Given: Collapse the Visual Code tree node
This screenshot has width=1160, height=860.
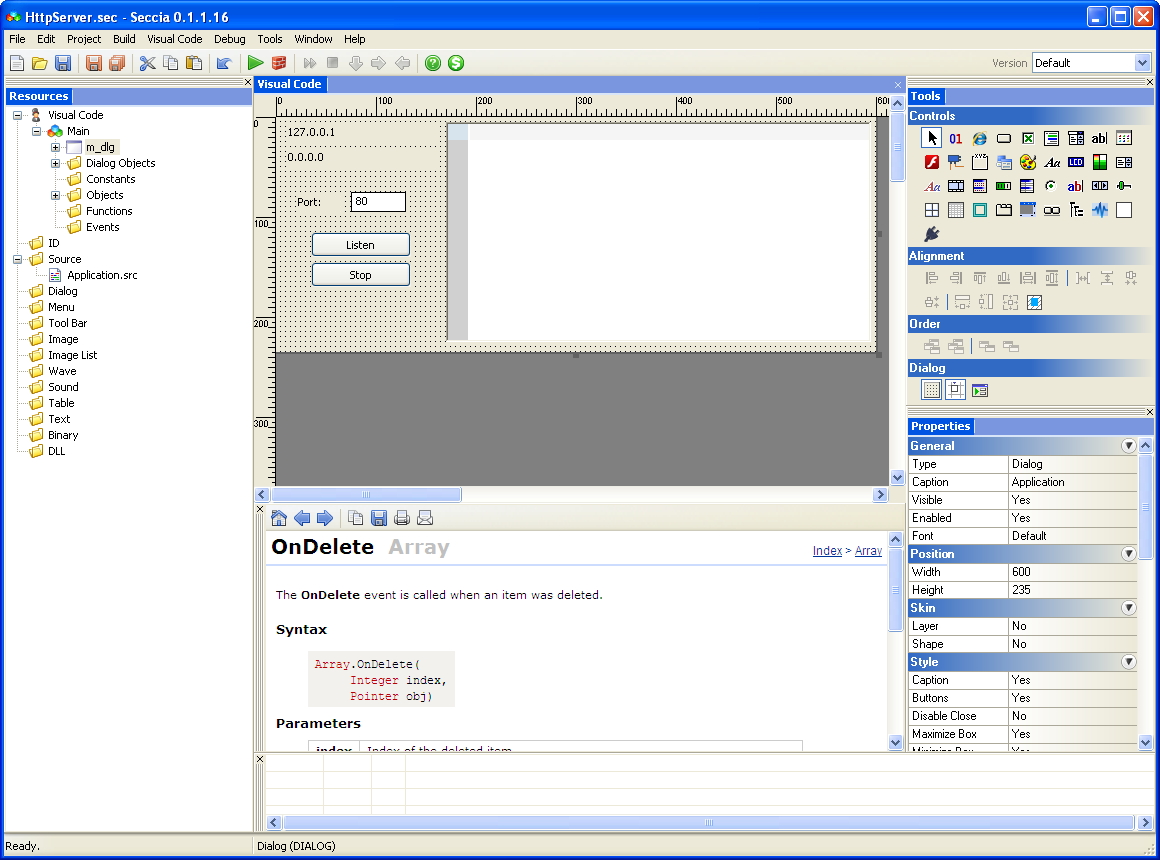Looking at the screenshot, I should point(18,115).
